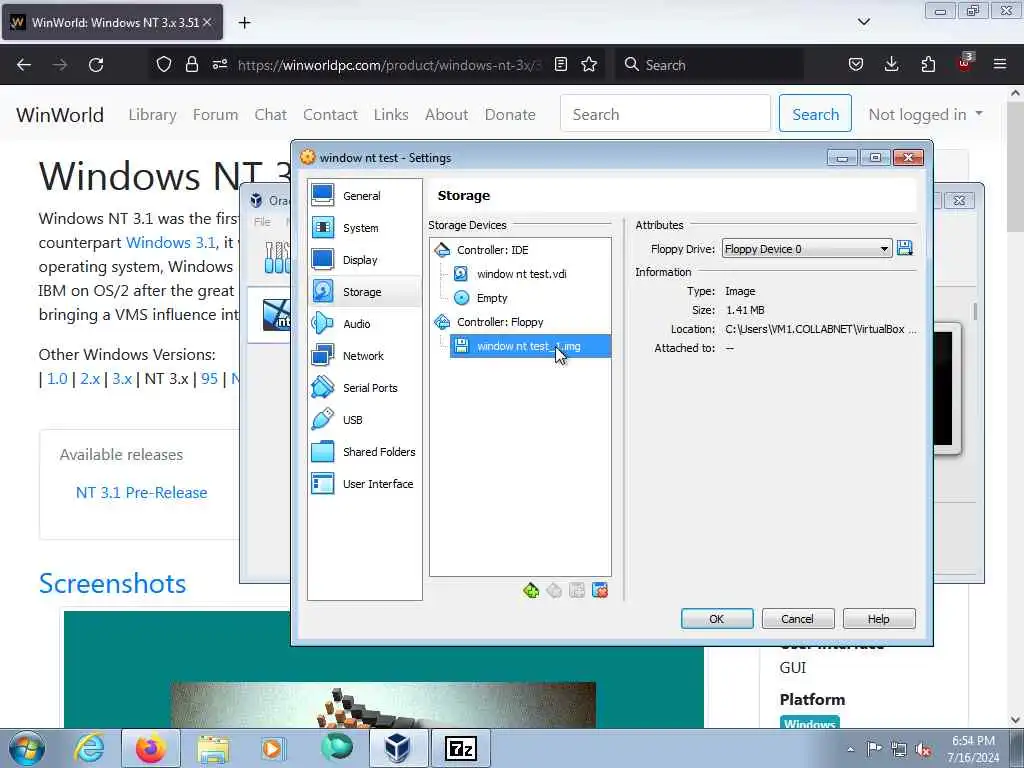Bookmark this page with the star icon
This screenshot has width=1024, height=768.
pyautogui.click(x=589, y=65)
